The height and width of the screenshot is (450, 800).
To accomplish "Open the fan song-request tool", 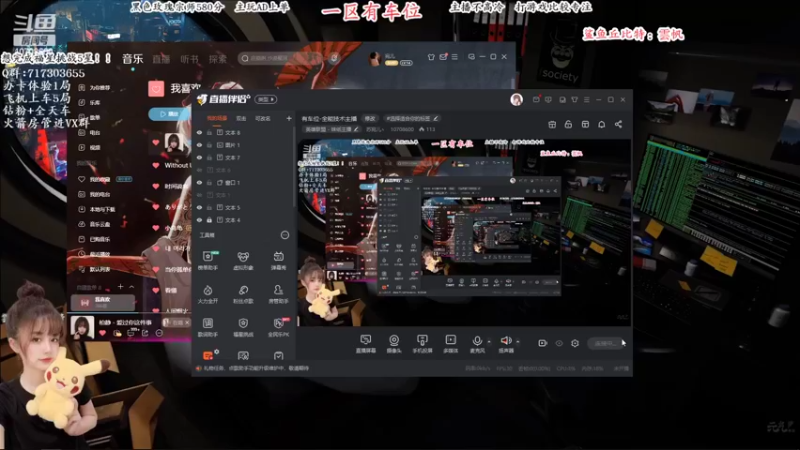I will [243, 294].
